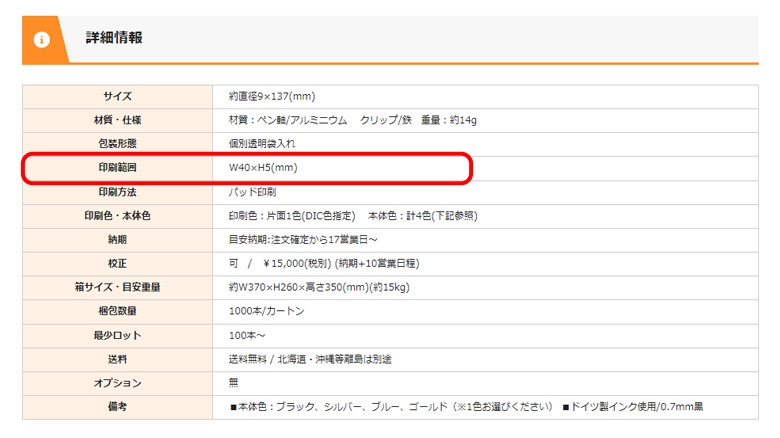
Task: Select the 包装形態 row label
Action: 117,144
